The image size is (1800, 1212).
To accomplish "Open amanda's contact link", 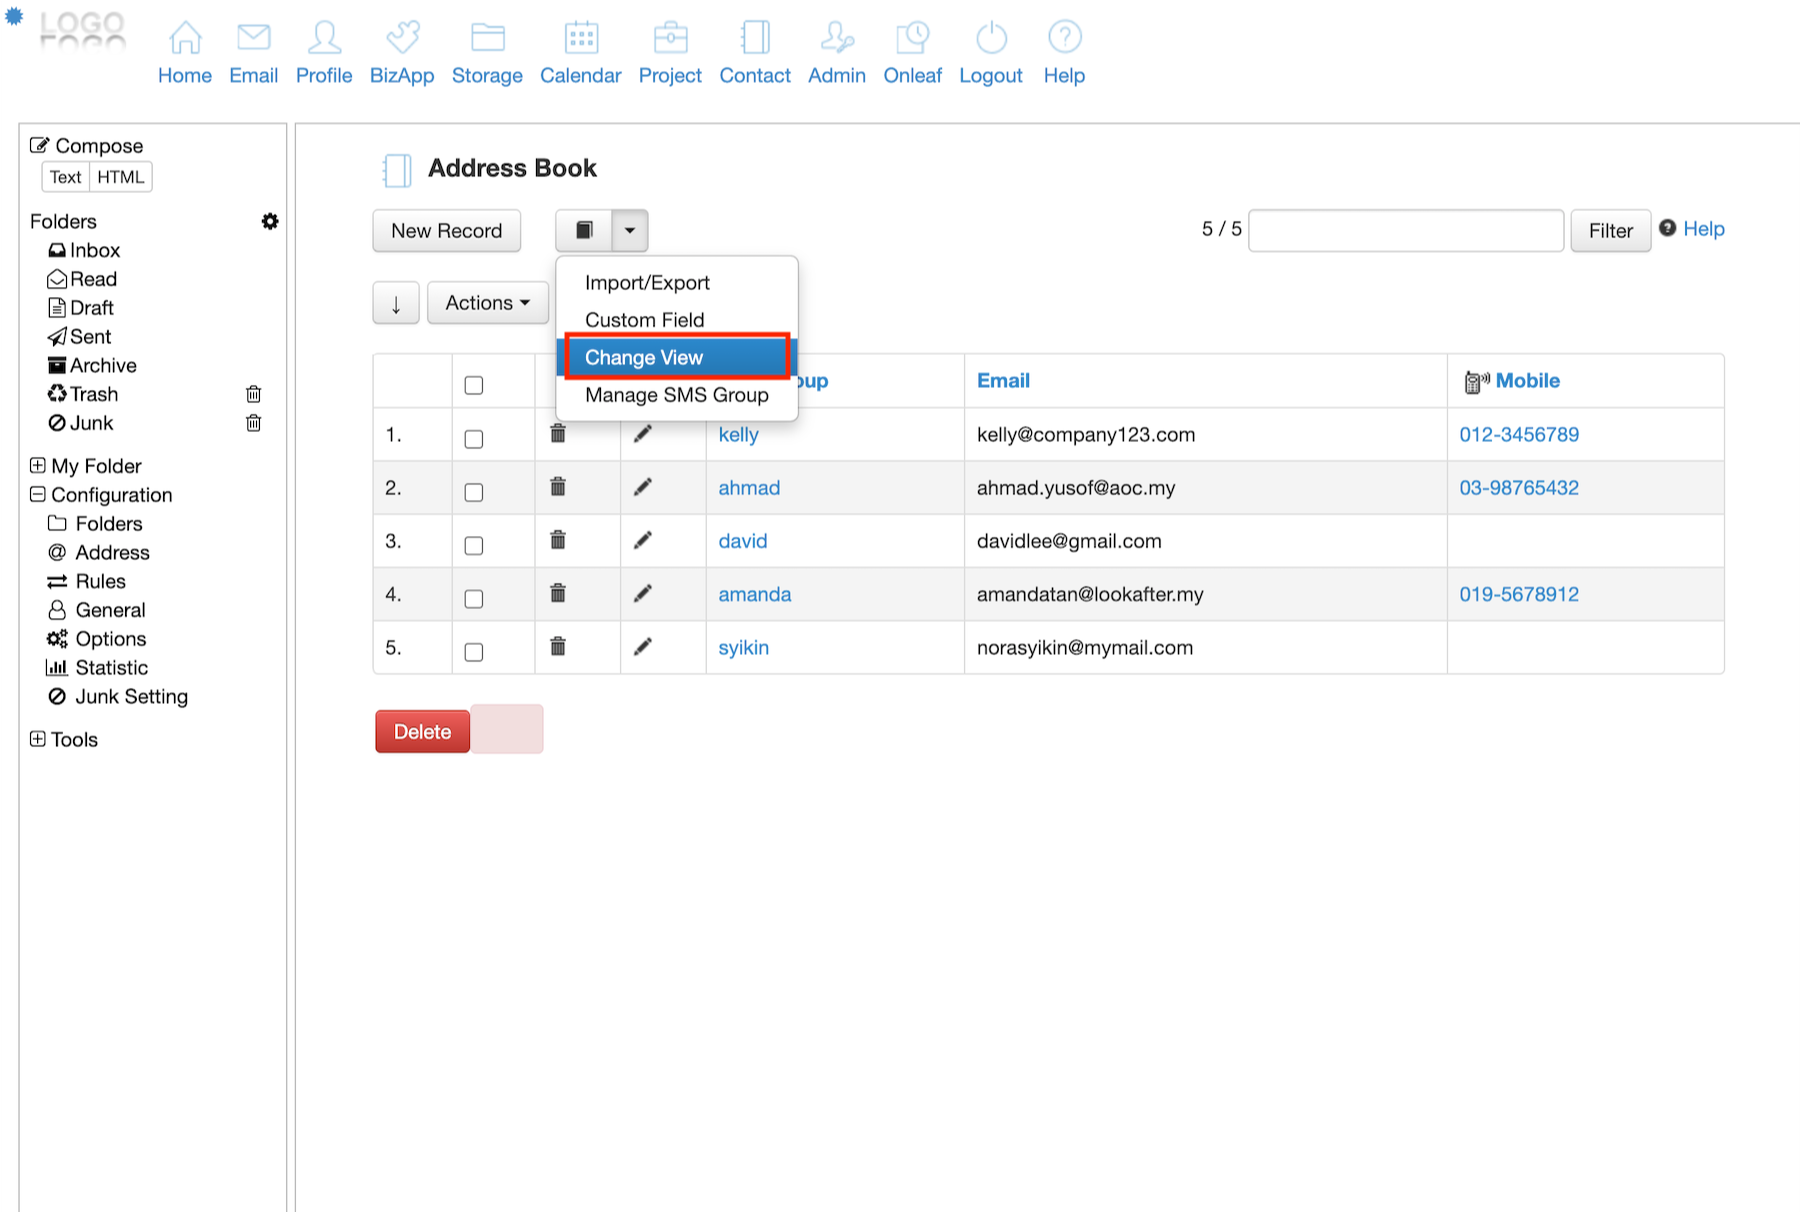I will pos(754,594).
